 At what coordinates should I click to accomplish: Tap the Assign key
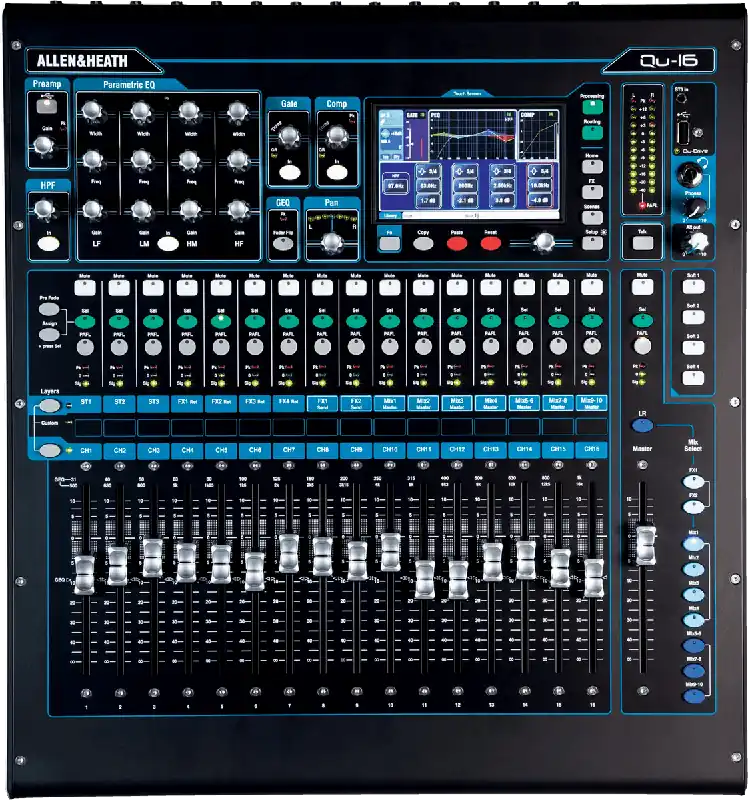tap(49, 334)
